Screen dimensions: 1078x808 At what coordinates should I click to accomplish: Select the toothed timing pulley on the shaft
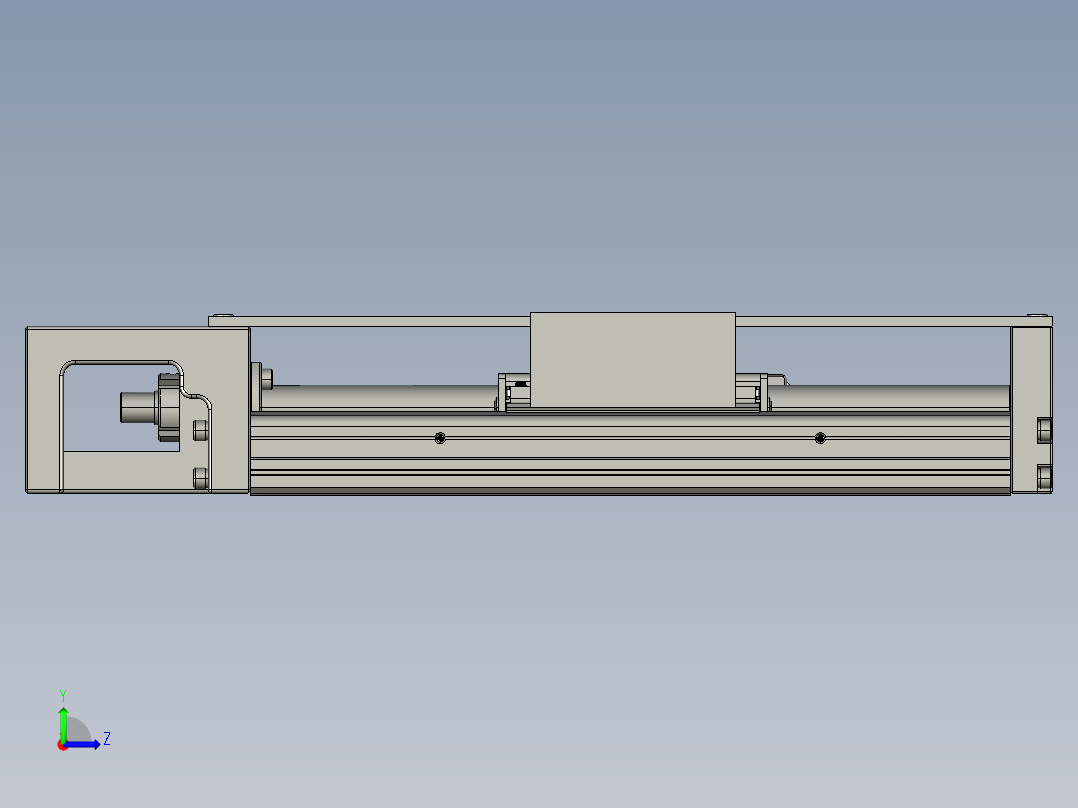pos(169,407)
